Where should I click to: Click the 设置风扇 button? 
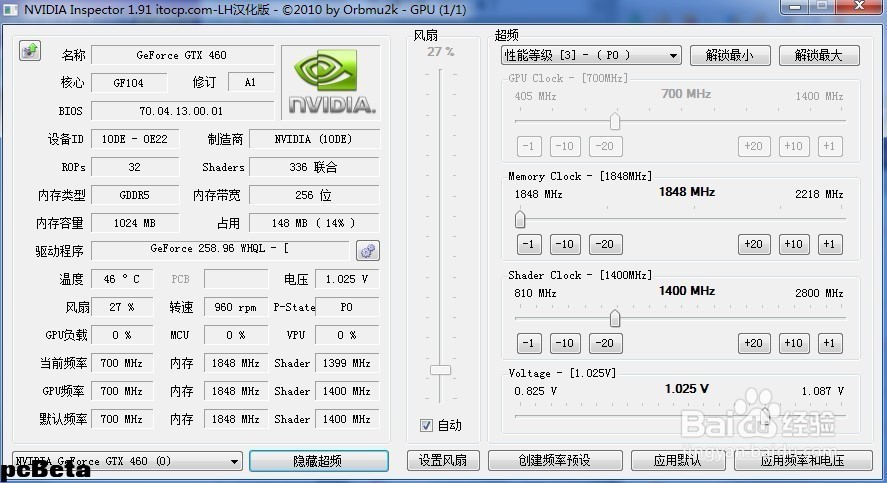tap(443, 460)
